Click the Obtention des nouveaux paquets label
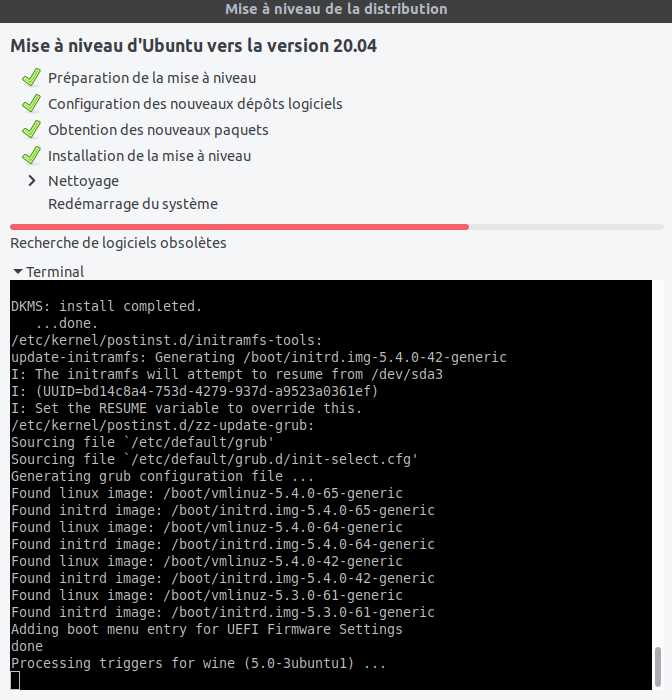This screenshot has height=700, width=672. pyautogui.click(x=158, y=130)
